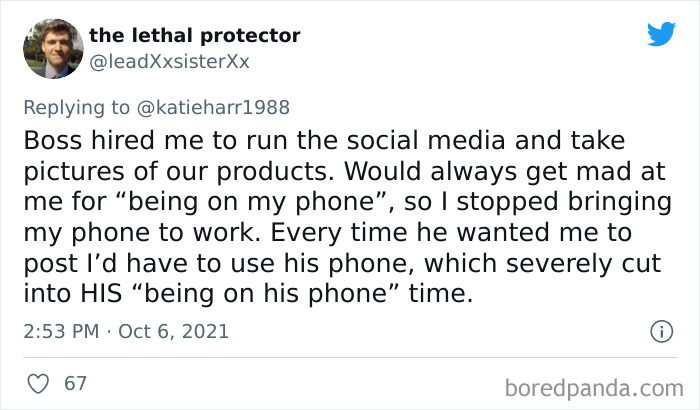This screenshot has height=410, width=700.
Task: Click the 67 likes count
Action: [75, 382]
